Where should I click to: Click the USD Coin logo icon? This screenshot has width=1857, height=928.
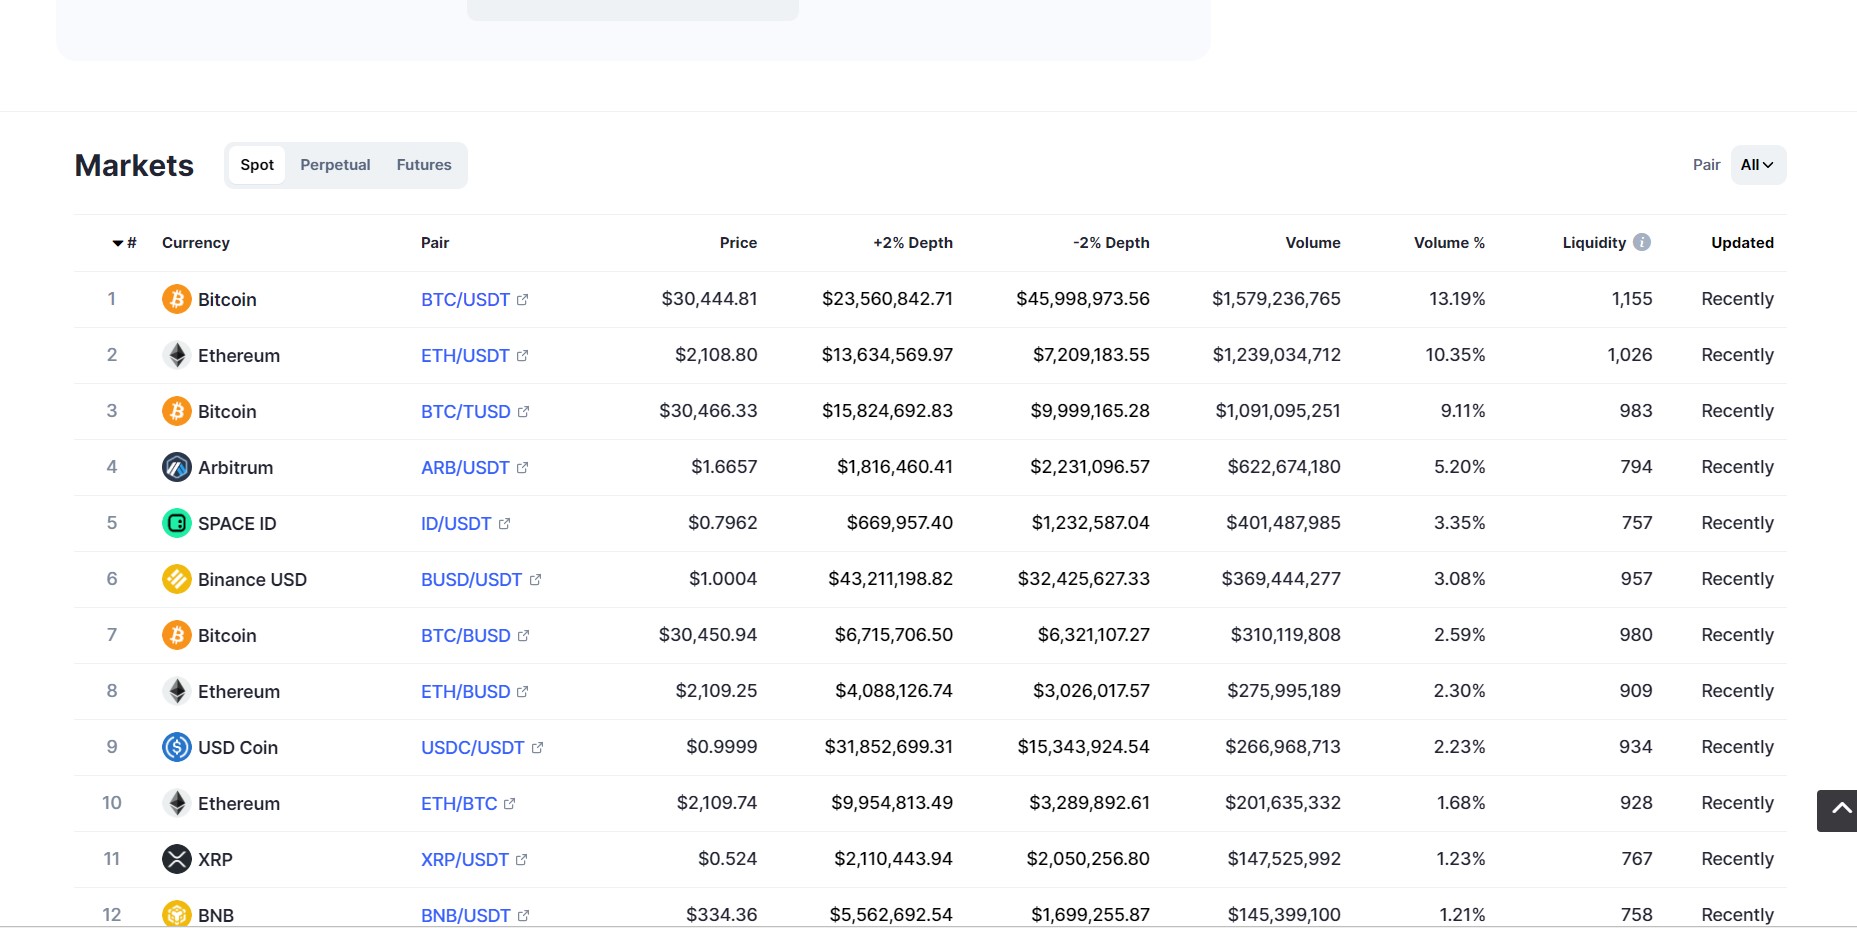coord(177,747)
